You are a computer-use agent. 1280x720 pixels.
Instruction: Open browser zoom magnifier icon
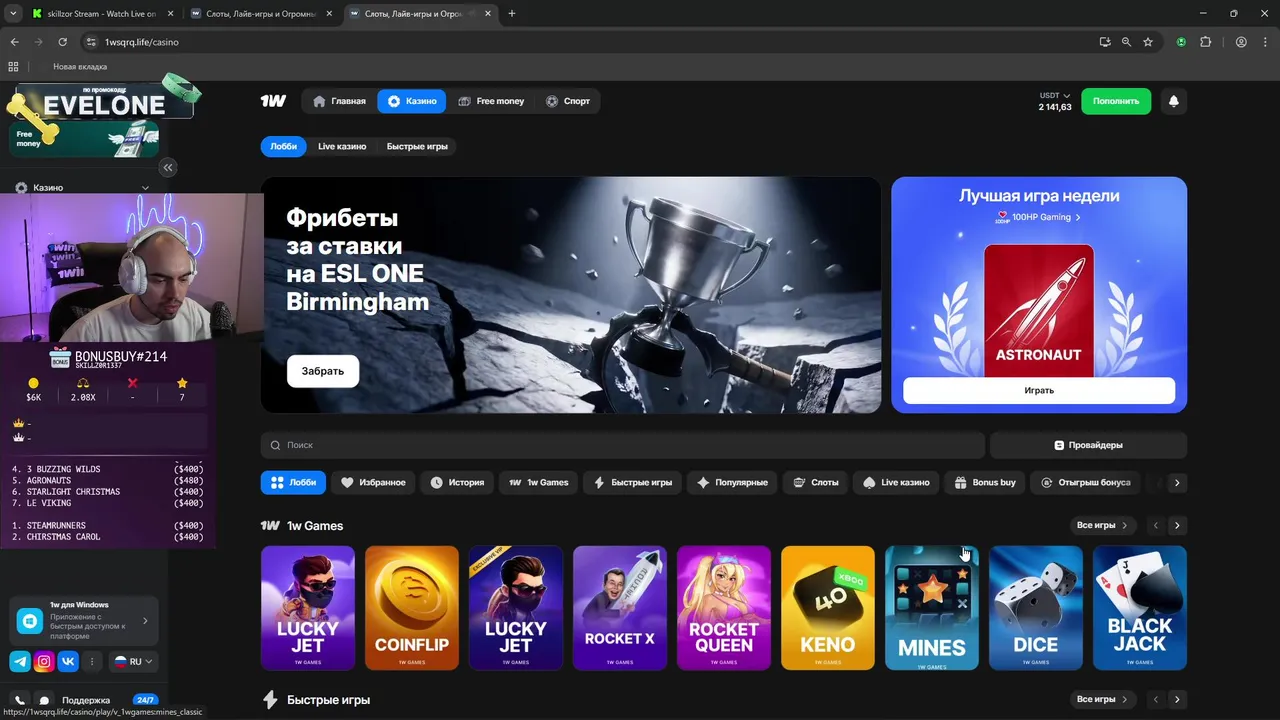pos(1126,42)
